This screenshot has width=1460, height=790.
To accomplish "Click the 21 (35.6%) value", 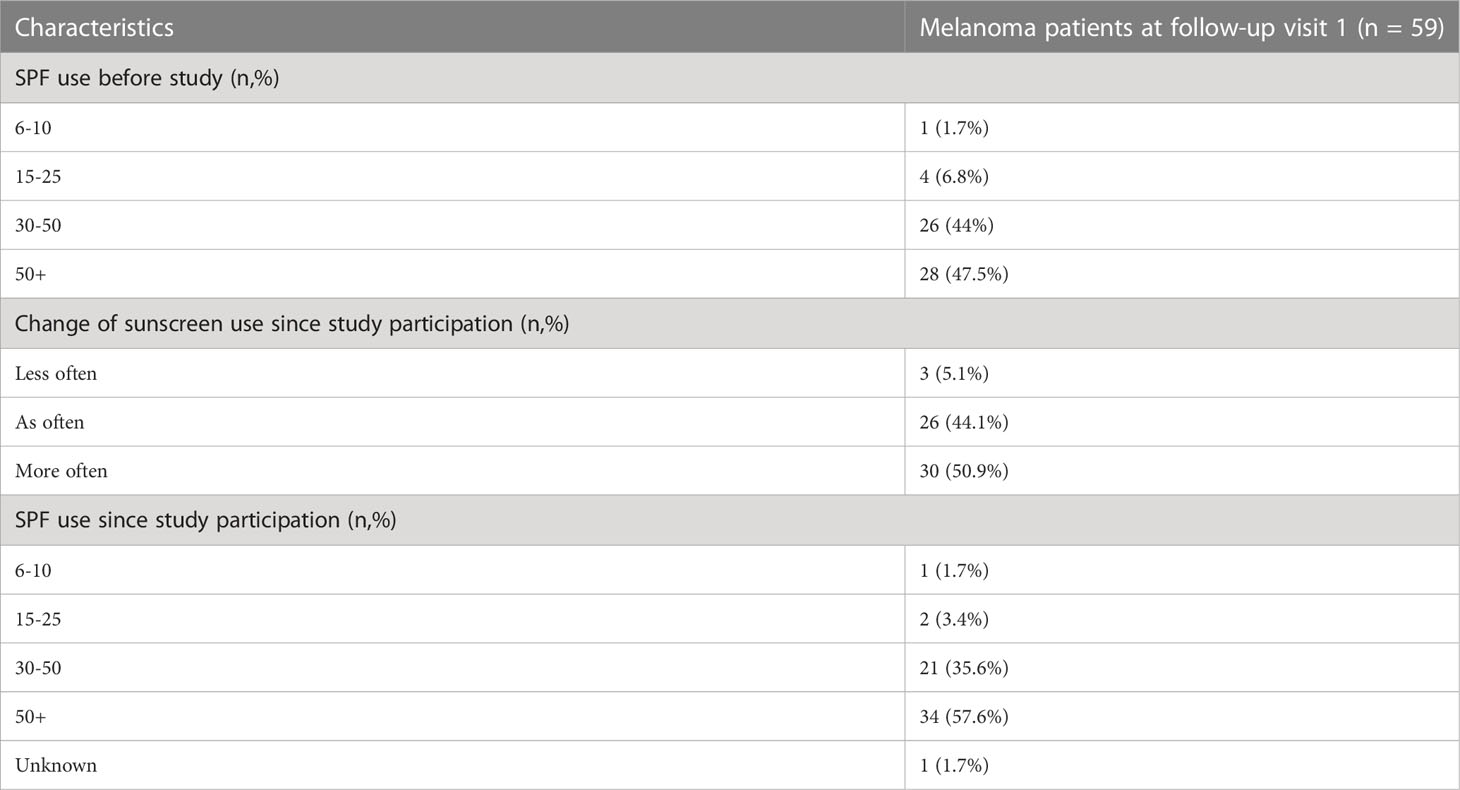I will 963,668.
